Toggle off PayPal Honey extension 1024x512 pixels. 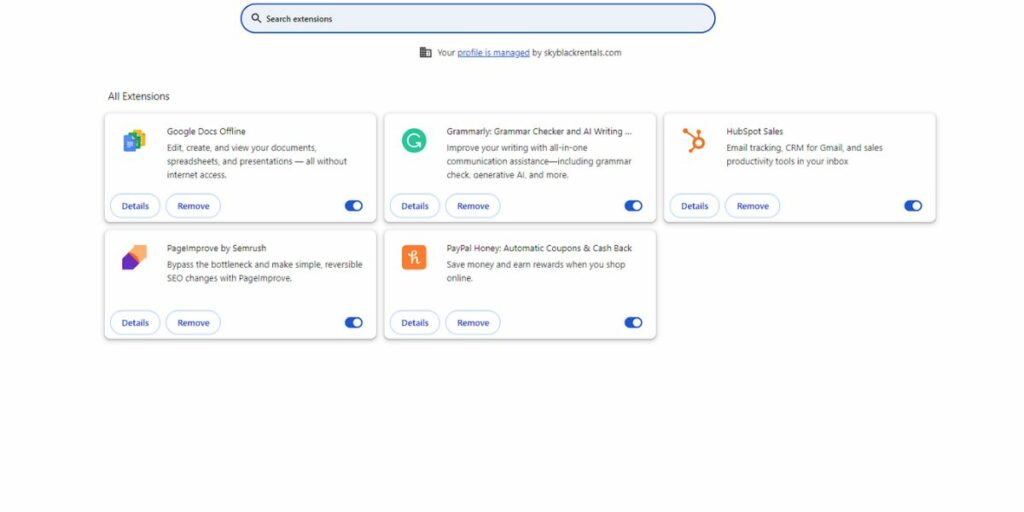pos(633,323)
